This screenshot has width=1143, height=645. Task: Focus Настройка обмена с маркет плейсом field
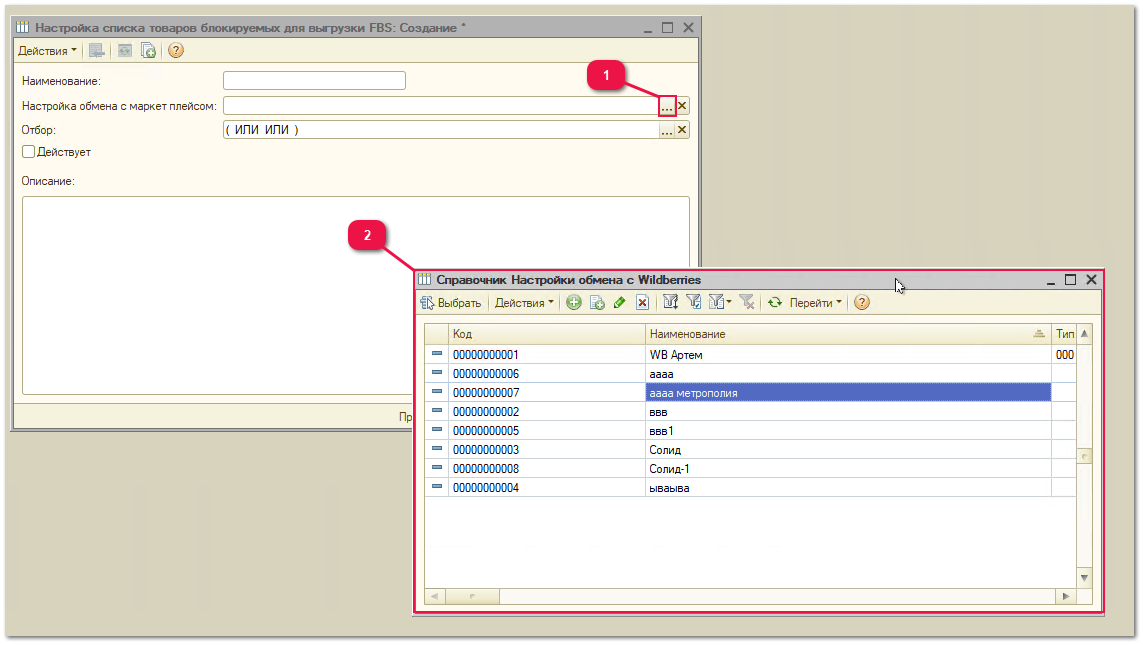coord(440,106)
